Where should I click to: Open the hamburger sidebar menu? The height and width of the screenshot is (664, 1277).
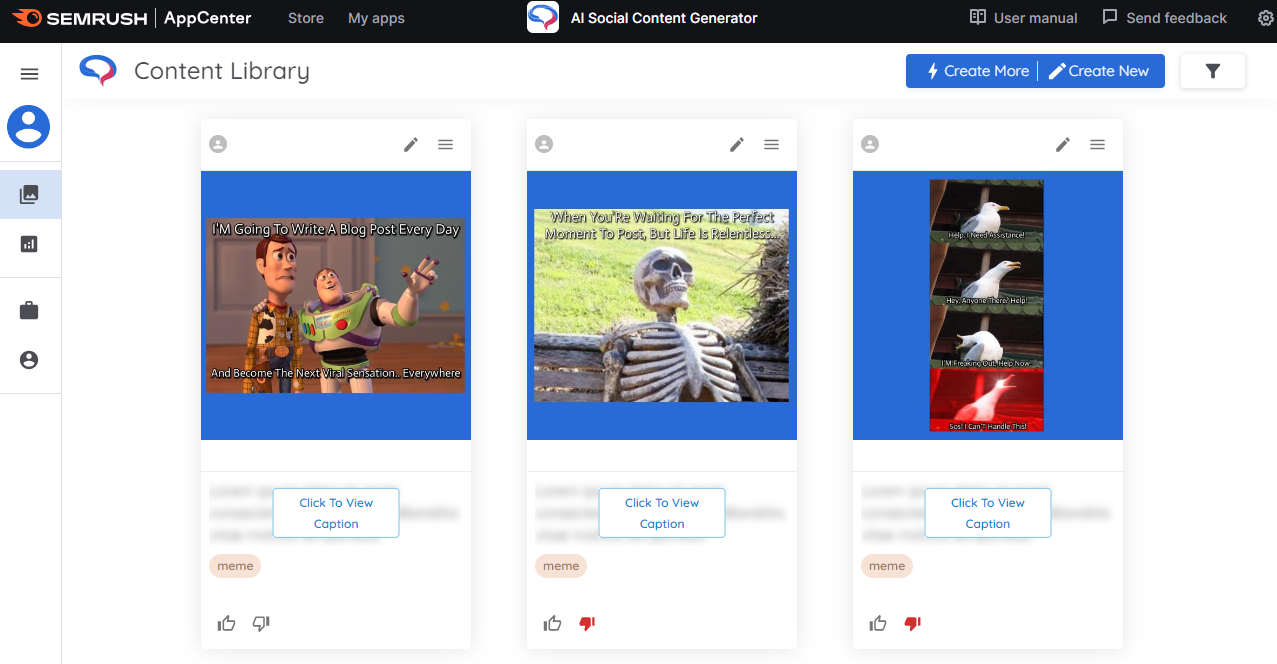(x=29, y=74)
